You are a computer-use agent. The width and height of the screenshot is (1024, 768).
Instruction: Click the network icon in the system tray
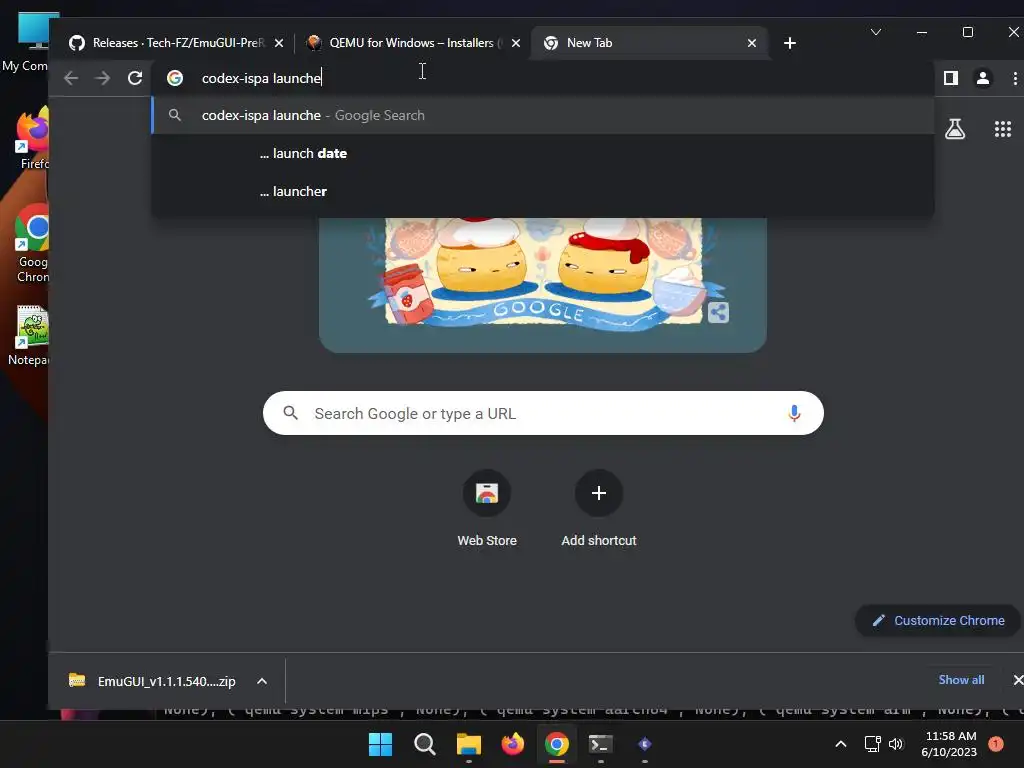click(x=872, y=744)
